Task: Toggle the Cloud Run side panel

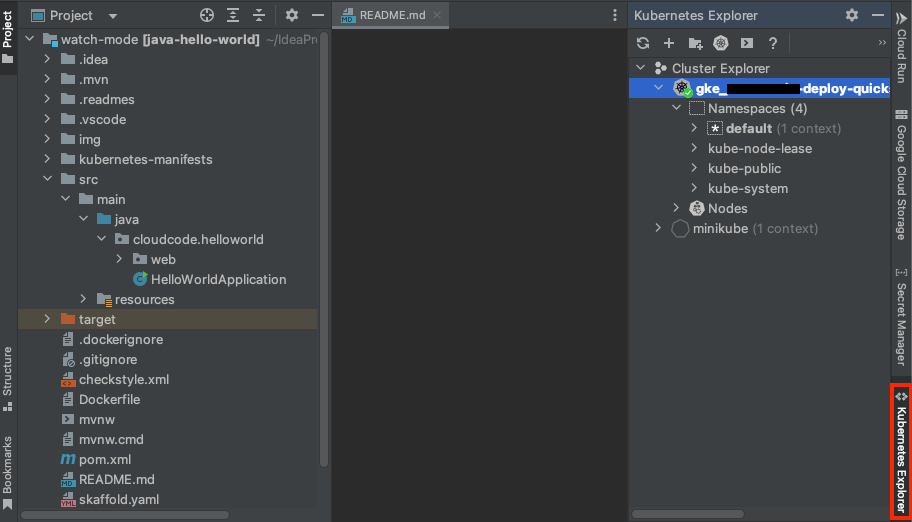Action: click(901, 50)
